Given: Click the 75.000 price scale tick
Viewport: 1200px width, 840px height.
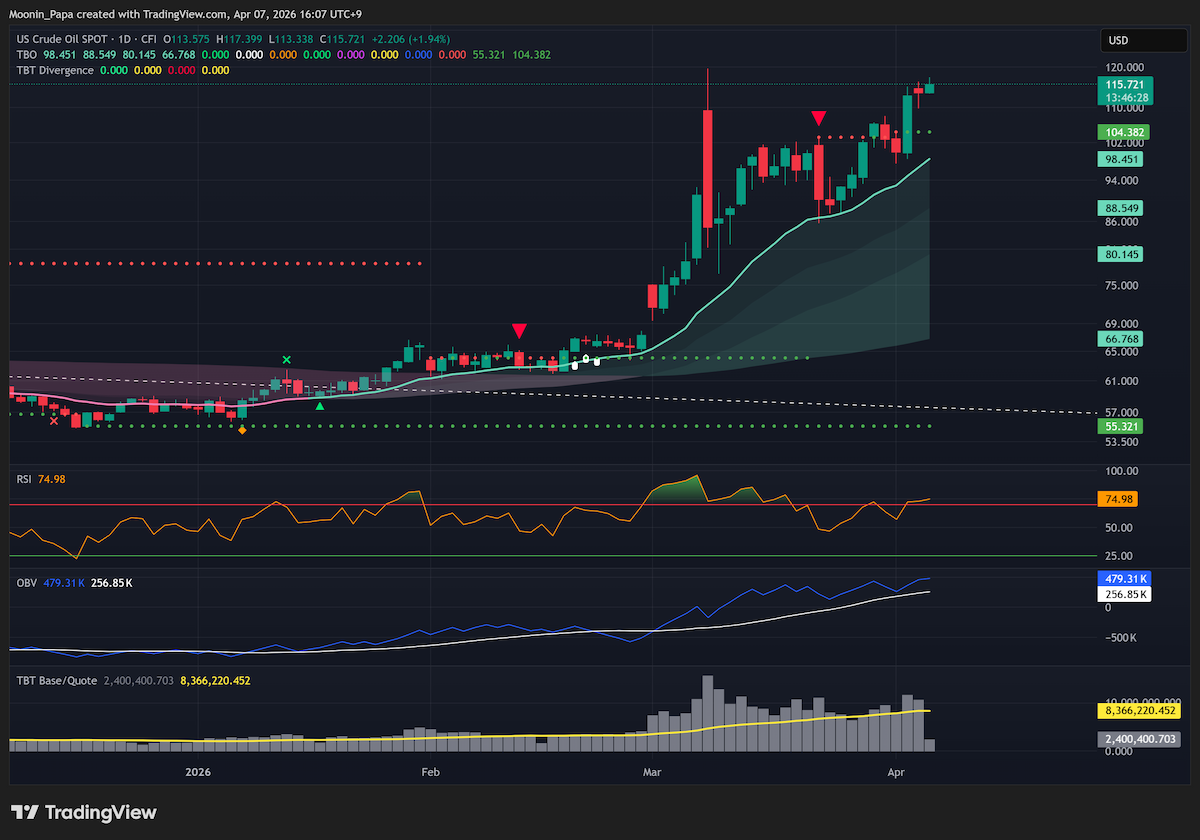Looking at the screenshot, I should pos(1121,285).
